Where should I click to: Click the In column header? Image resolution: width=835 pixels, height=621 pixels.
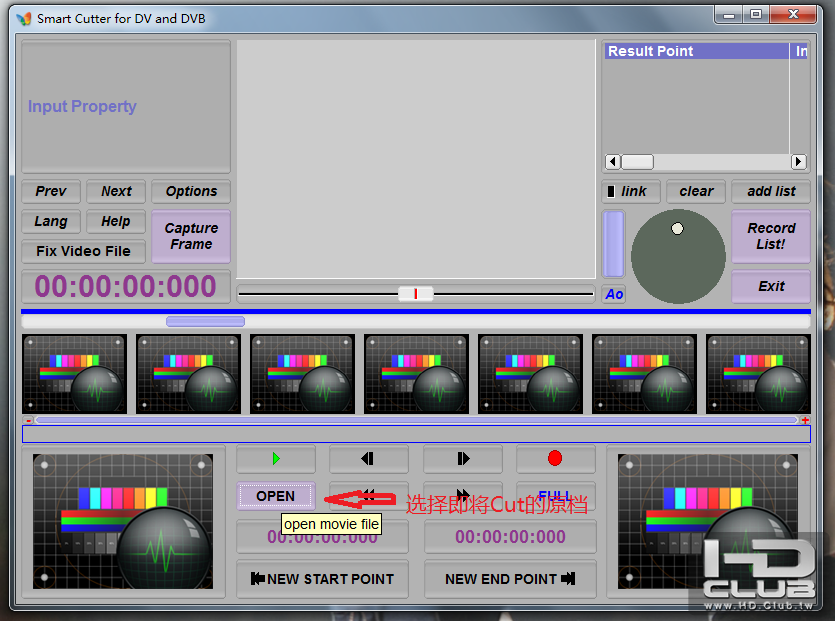(x=799, y=51)
